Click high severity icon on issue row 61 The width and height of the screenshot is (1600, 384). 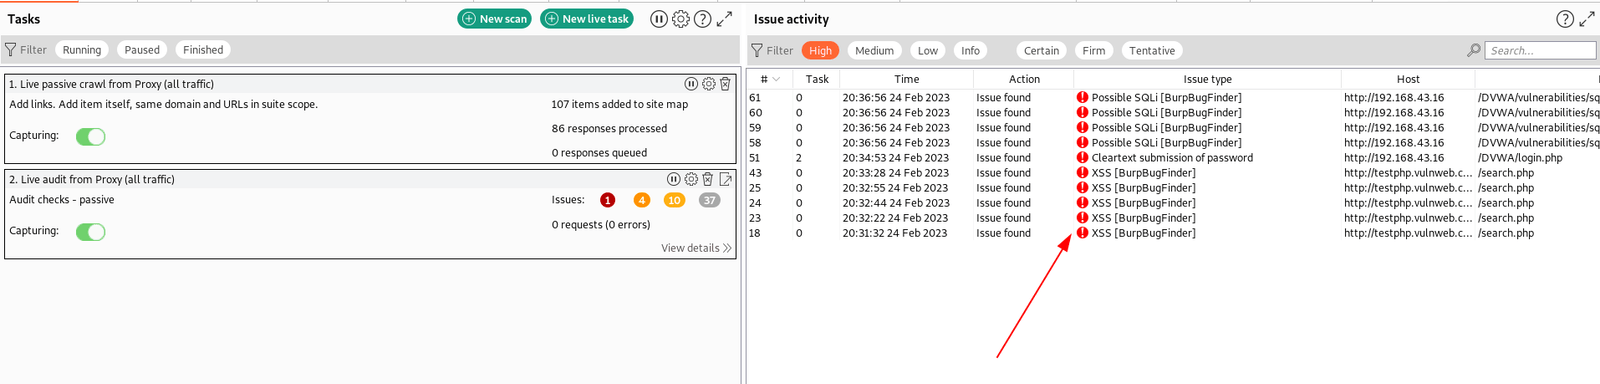[x=1082, y=97]
